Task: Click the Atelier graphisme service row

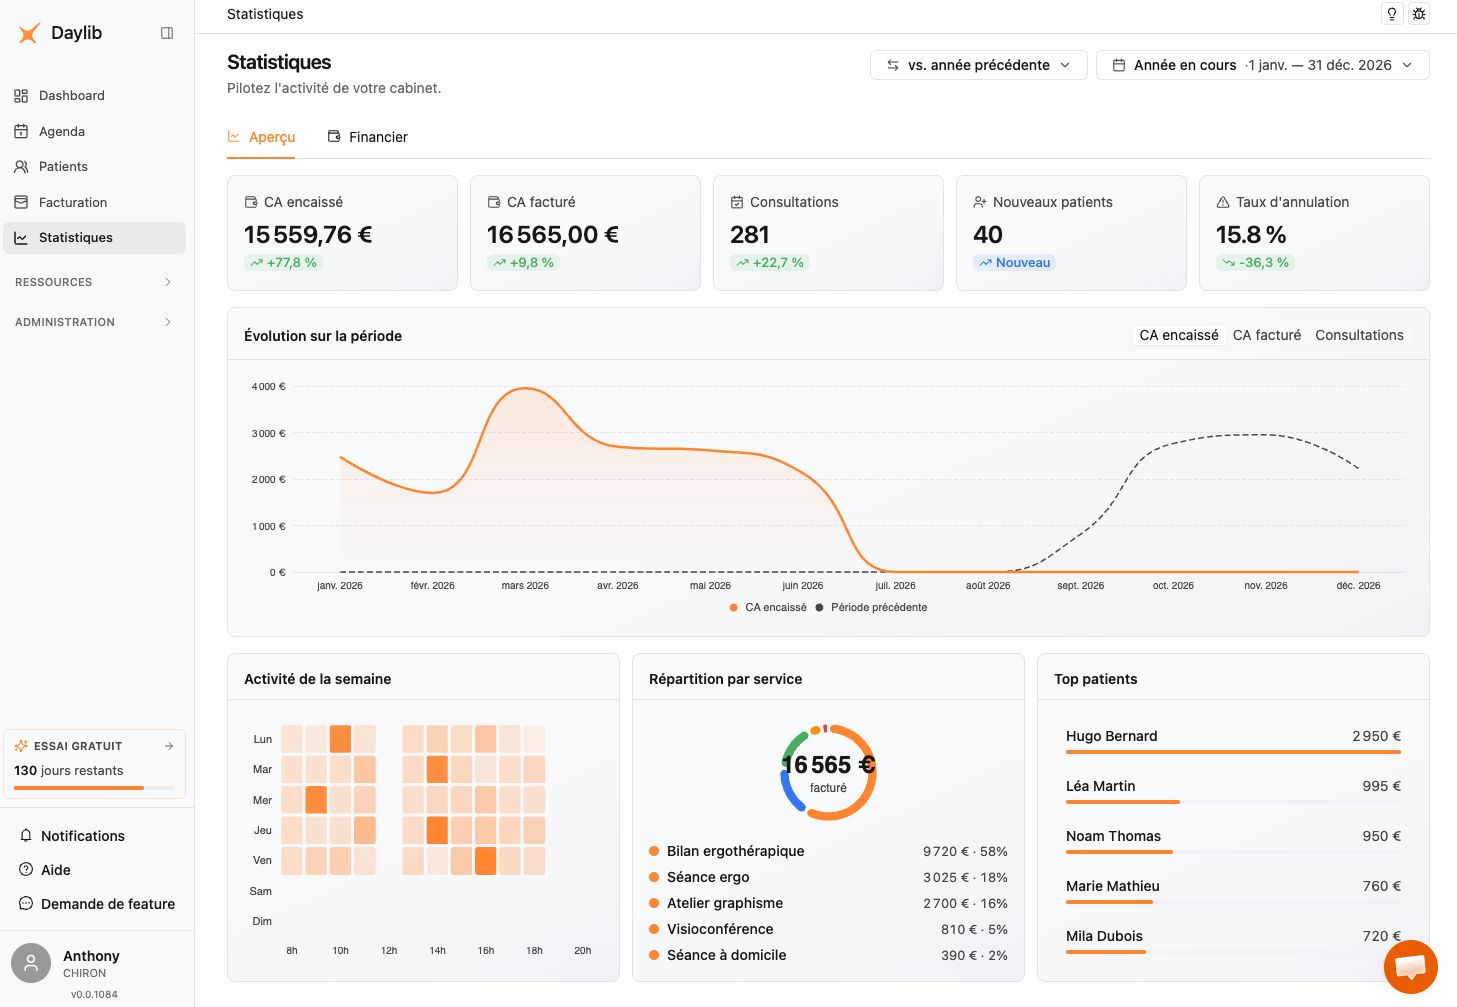Action: pos(828,903)
